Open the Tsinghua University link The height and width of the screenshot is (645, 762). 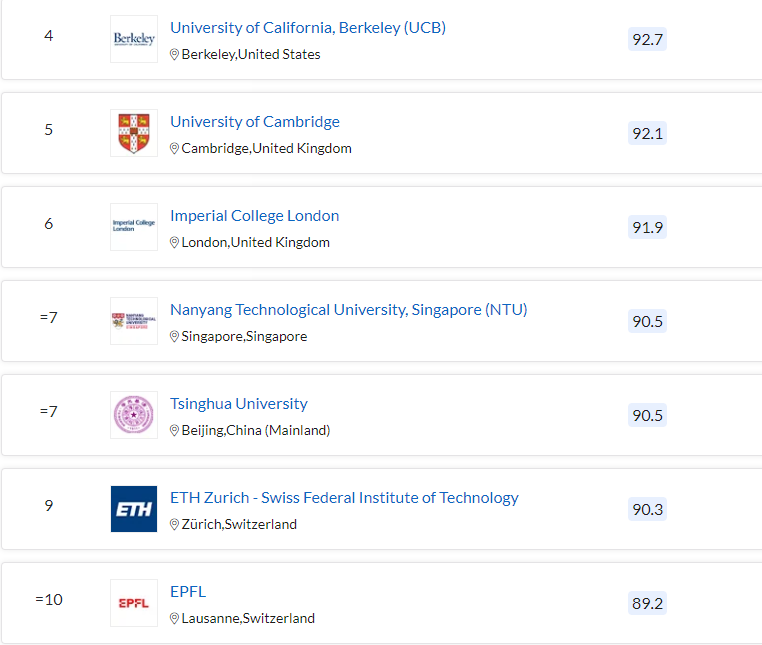239,404
